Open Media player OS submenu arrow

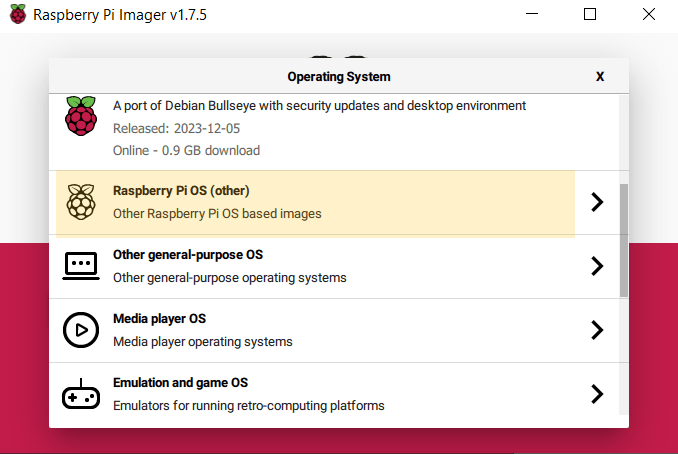pyautogui.click(x=597, y=330)
